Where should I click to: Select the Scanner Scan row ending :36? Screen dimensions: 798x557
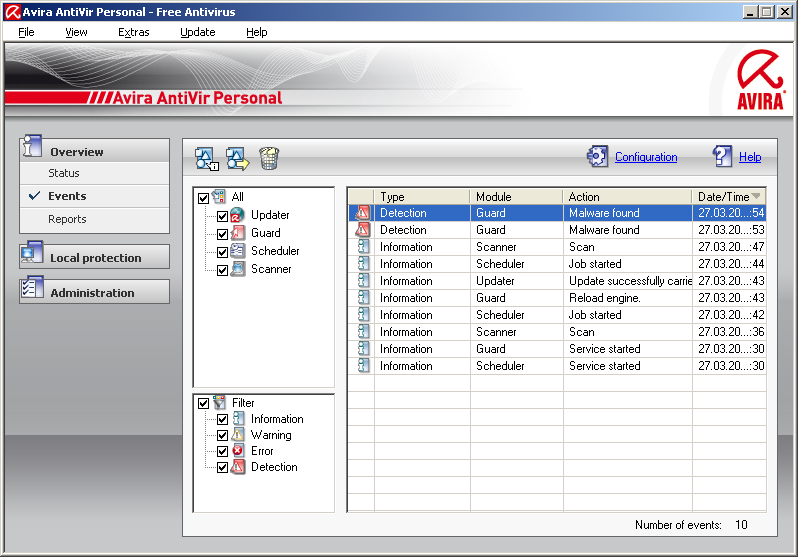click(557, 332)
